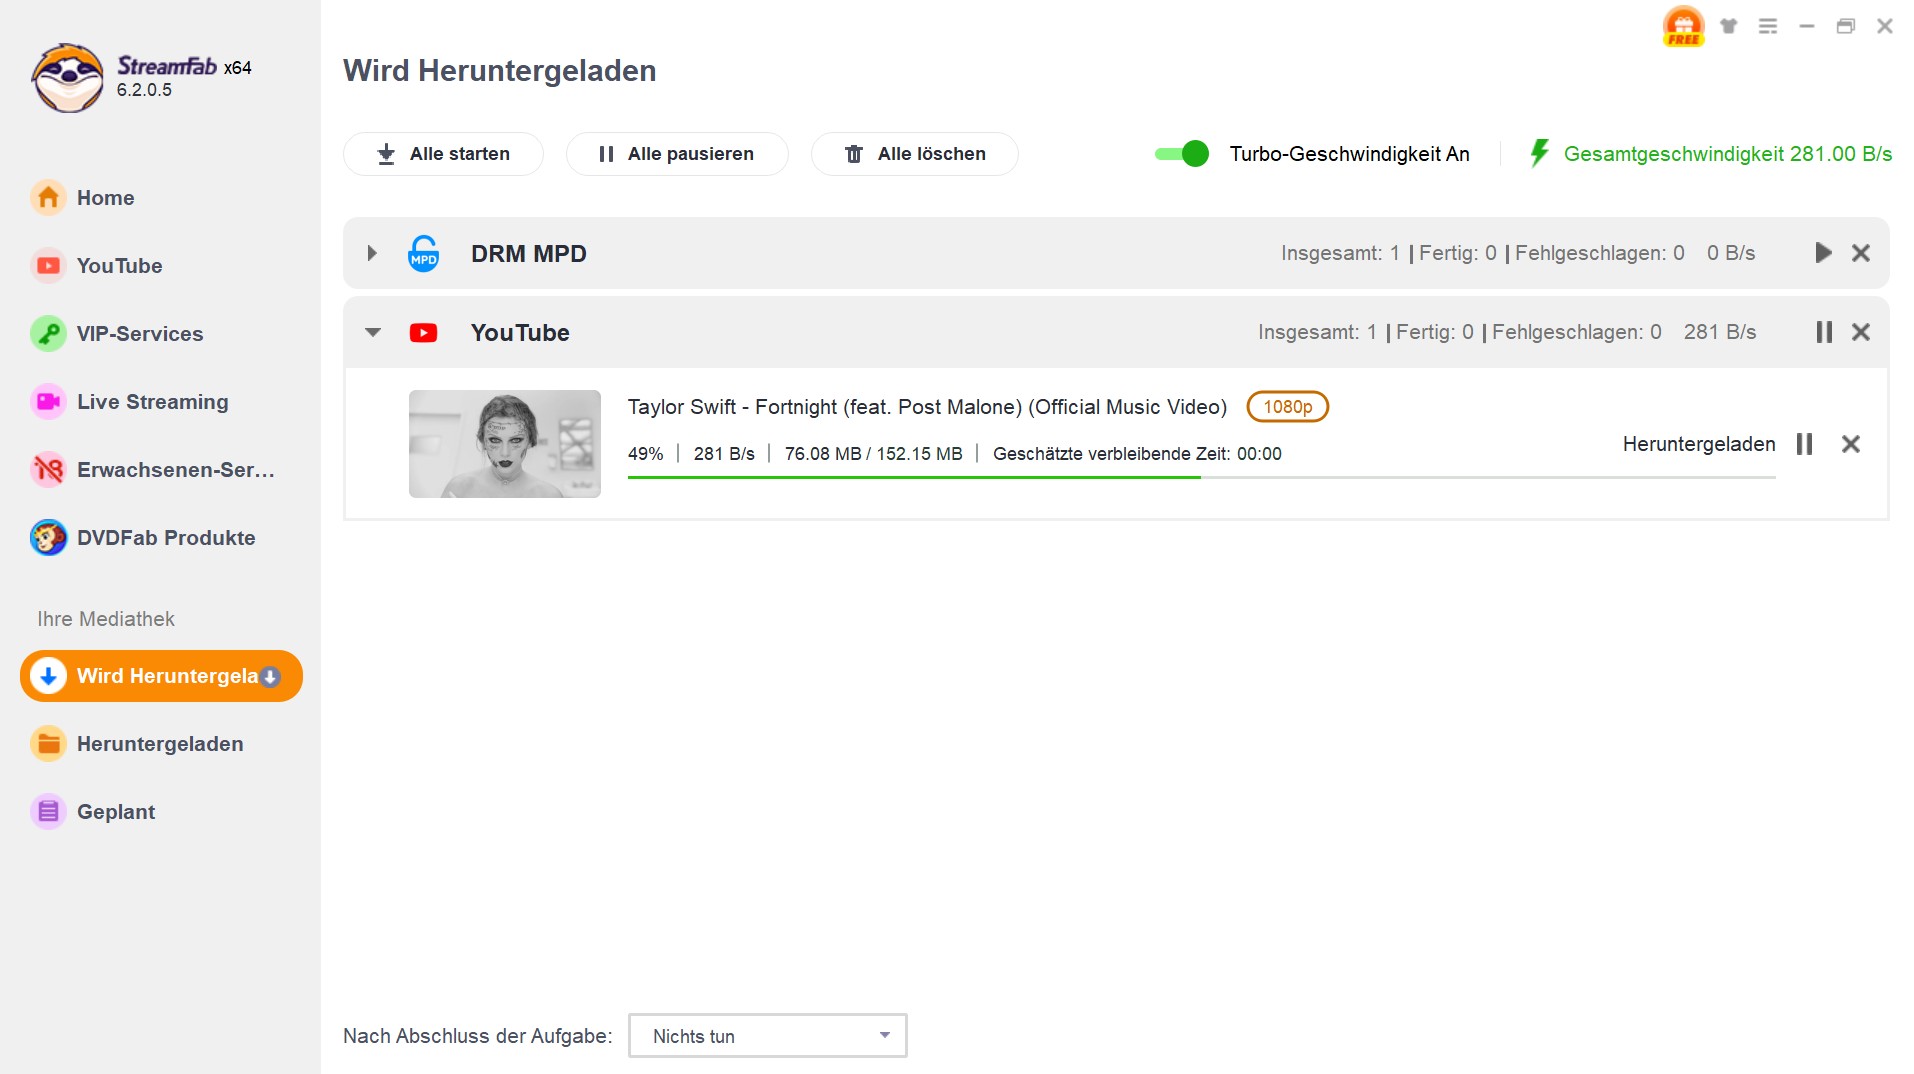
Task: Click the Alle löschen button
Action: [915, 154]
